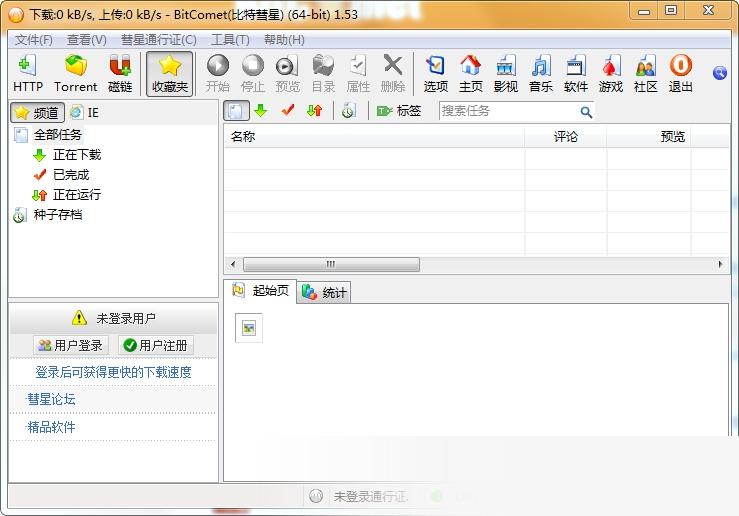This screenshot has width=739, height=516.
Task: Click the 标签 tag button
Action: (x=399, y=111)
